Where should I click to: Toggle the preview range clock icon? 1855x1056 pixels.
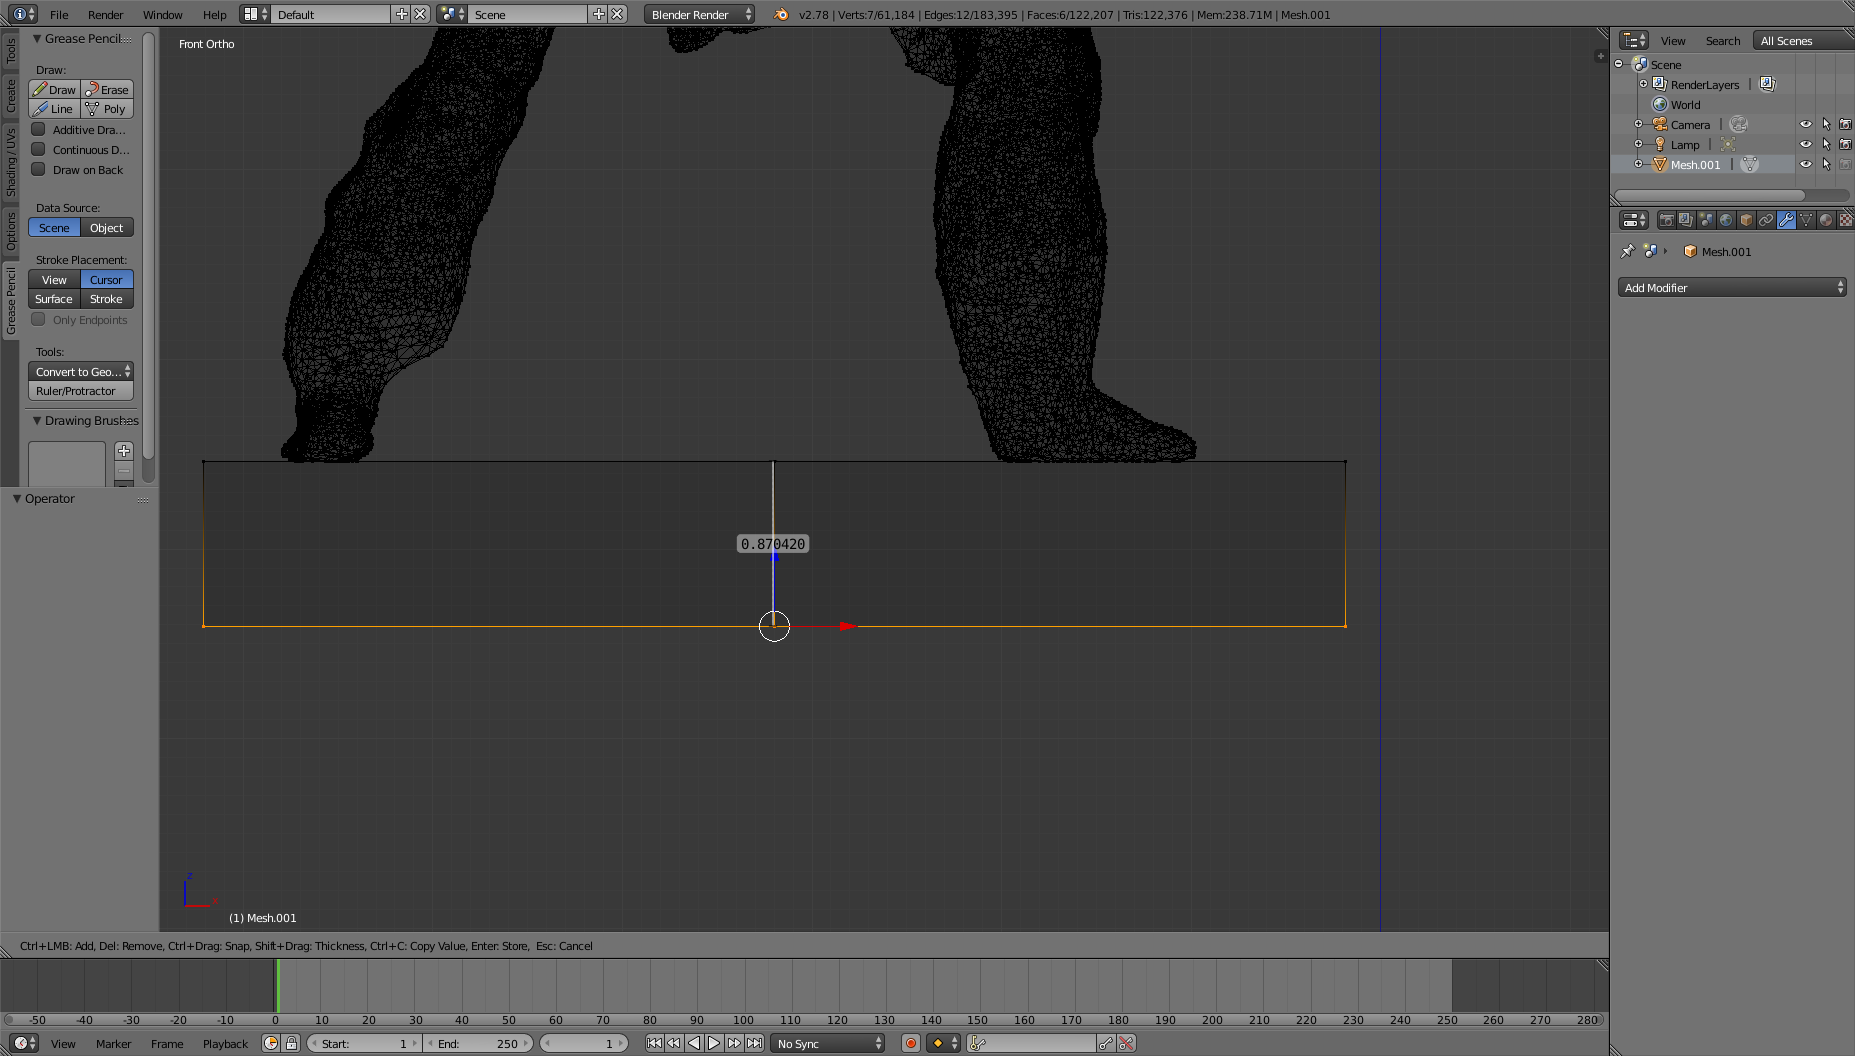tap(271, 1043)
